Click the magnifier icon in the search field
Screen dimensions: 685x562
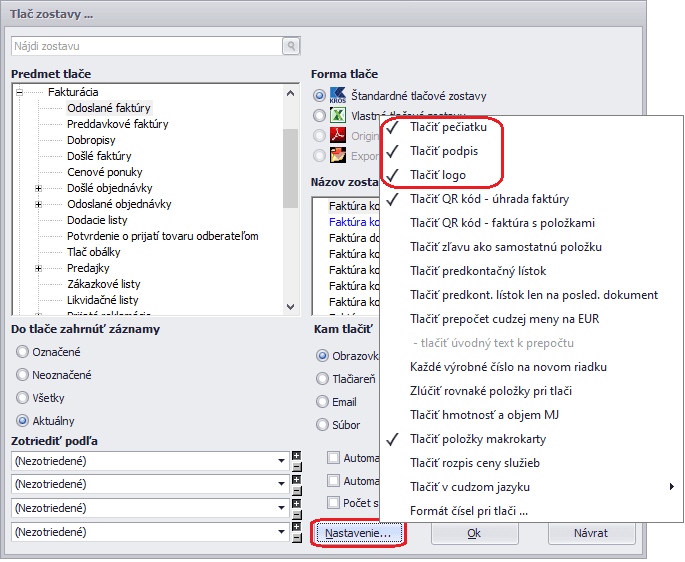[290, 46]
